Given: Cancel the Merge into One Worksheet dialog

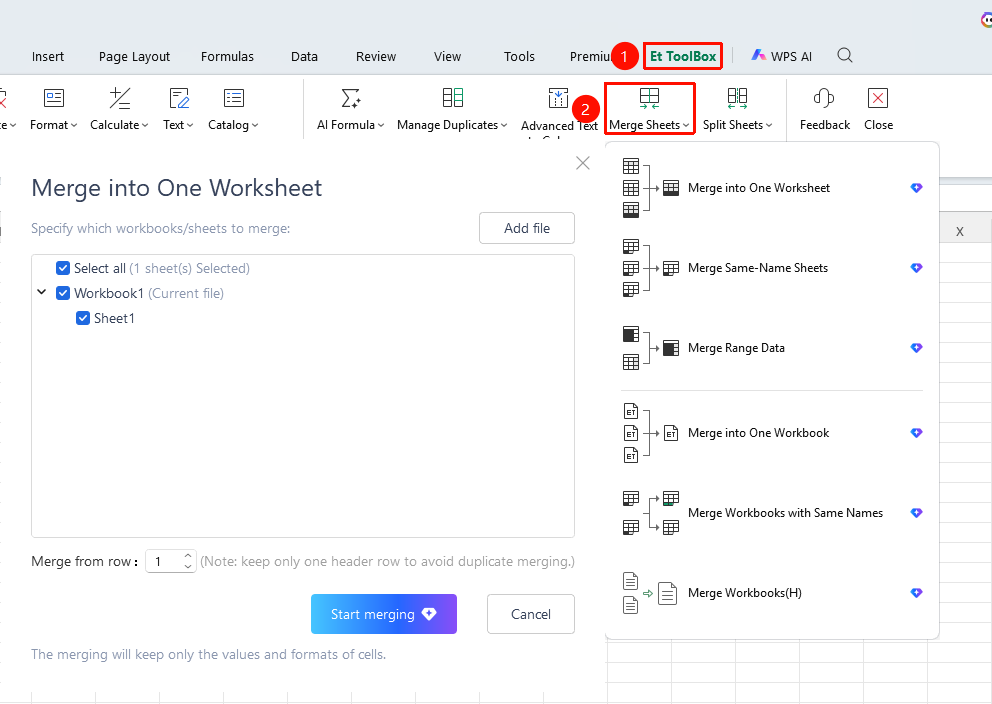Looking at the screenshot, I should 531,614.
